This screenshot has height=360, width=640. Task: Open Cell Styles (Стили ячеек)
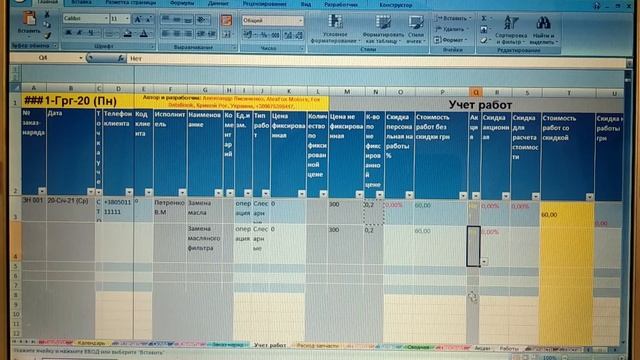pyautogui.click(x=416, y=29)
